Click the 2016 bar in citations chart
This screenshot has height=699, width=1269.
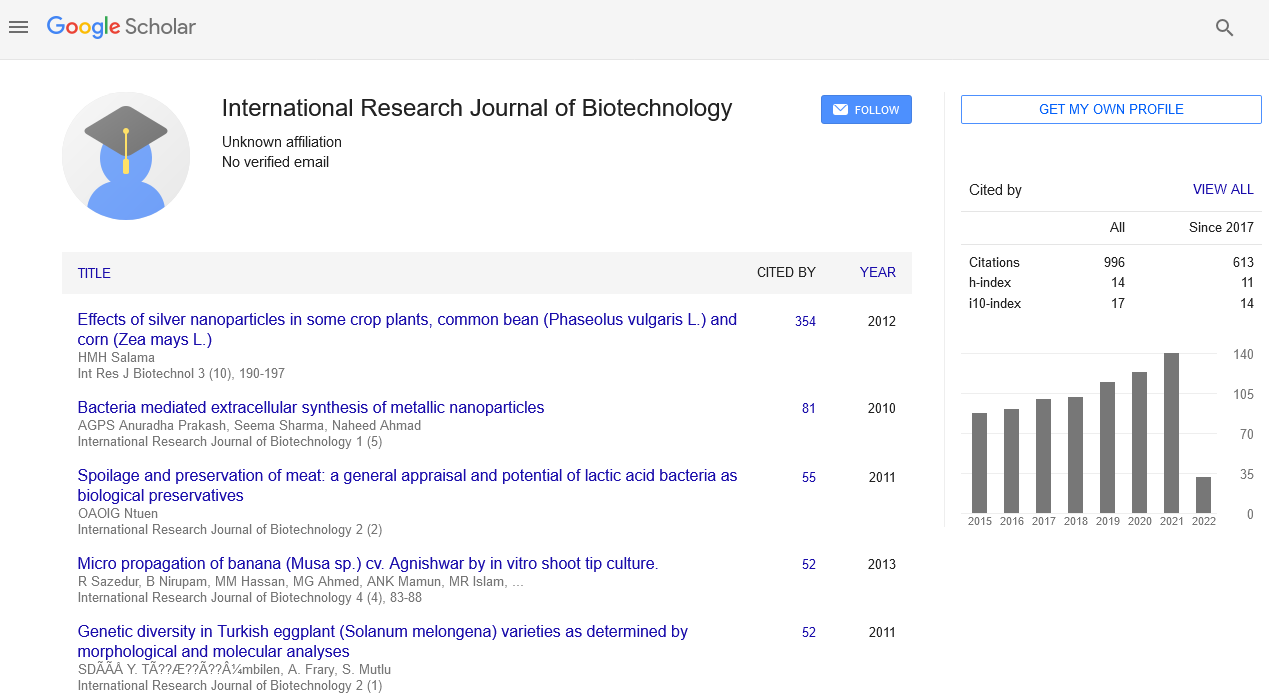point(1012,461)
